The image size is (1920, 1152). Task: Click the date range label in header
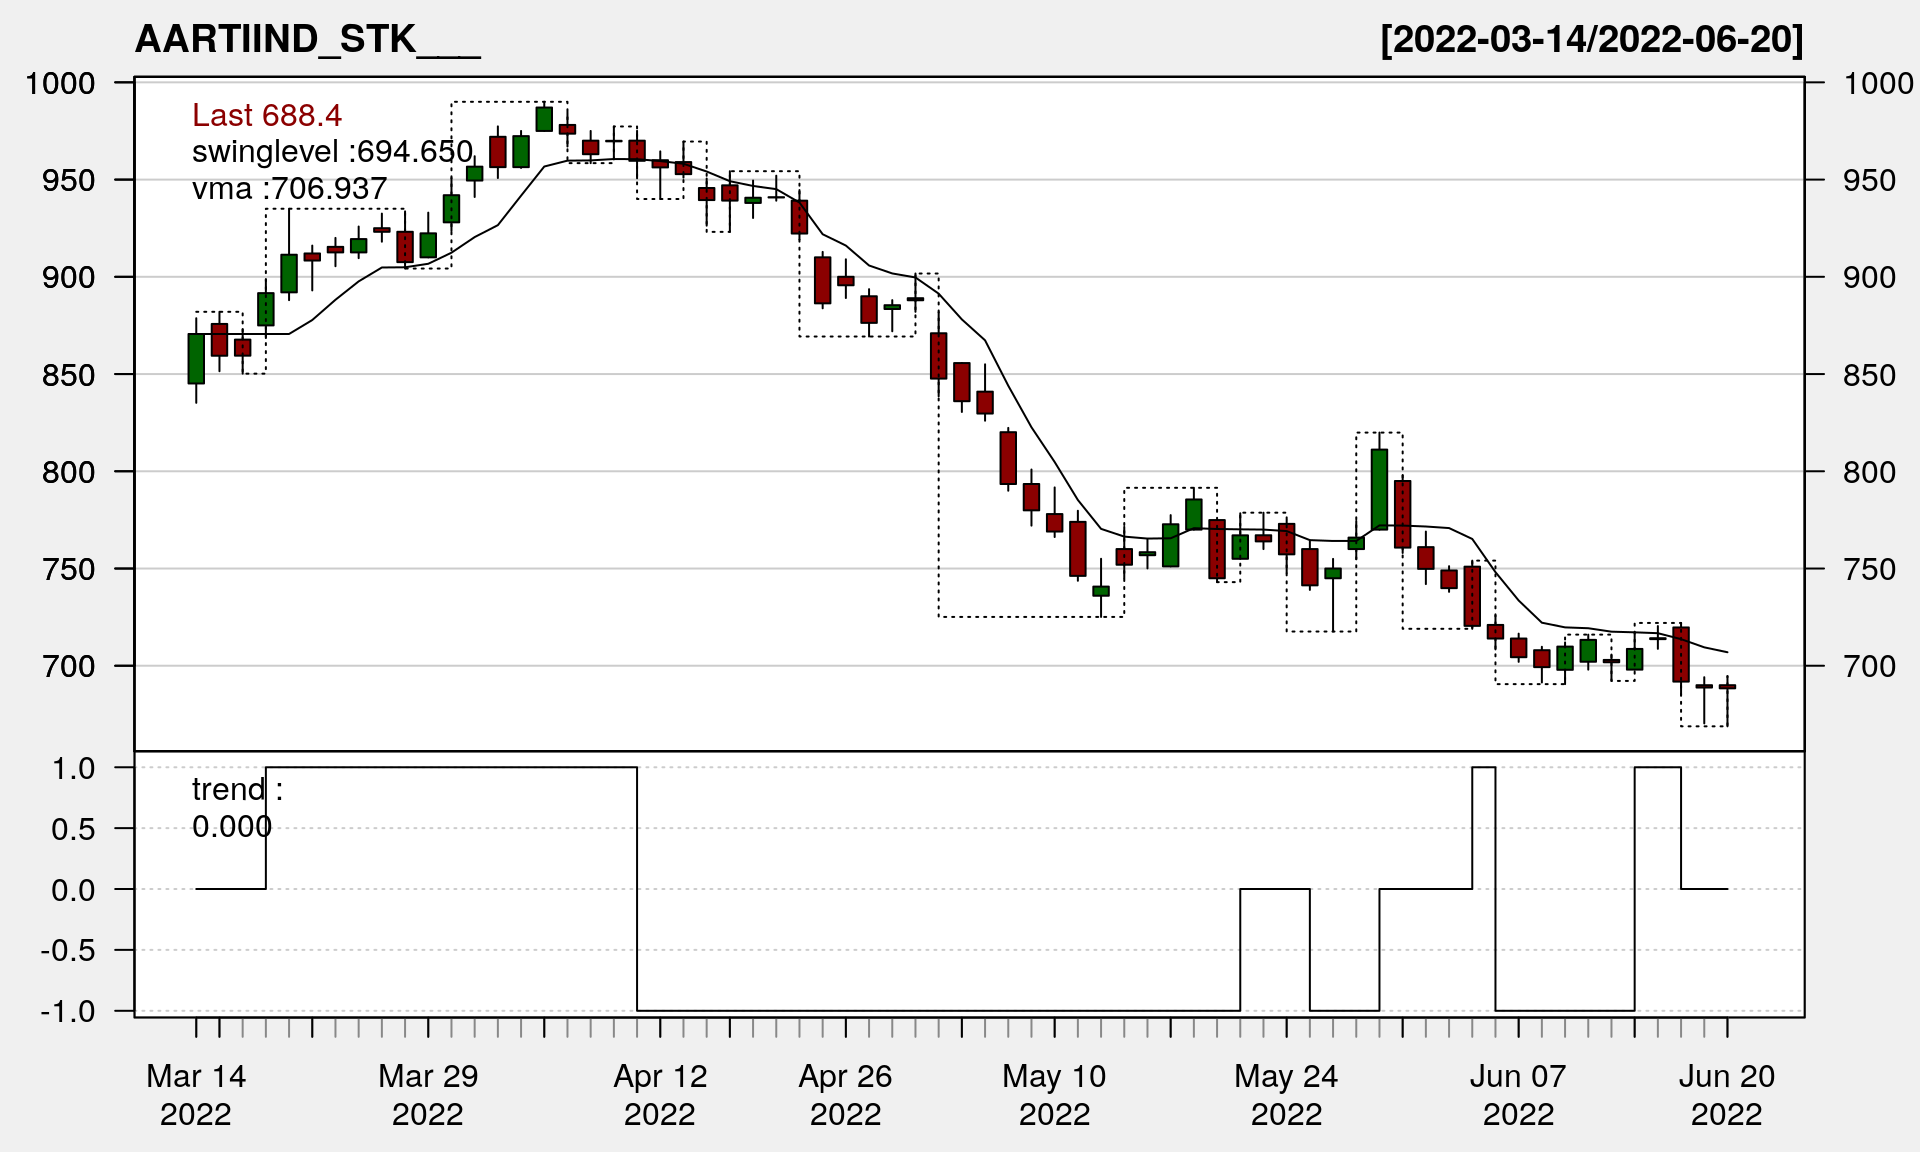[1591, 40]
